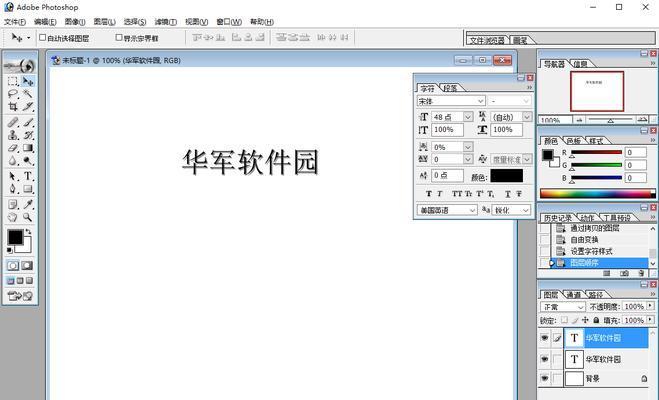The height and width of the screenshot is (400, 659).
Task: Switch to the 通道 tab
Action: click(573, 295)
